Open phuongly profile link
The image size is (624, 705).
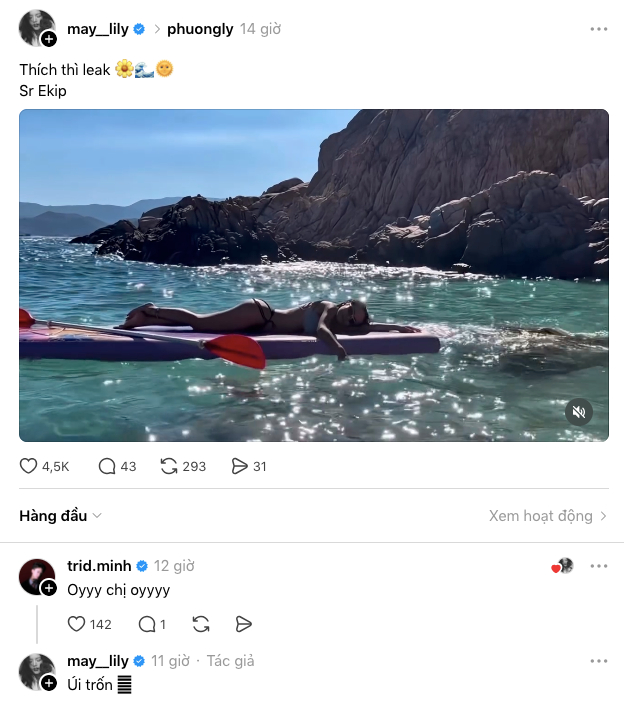[x=200, y=29]
